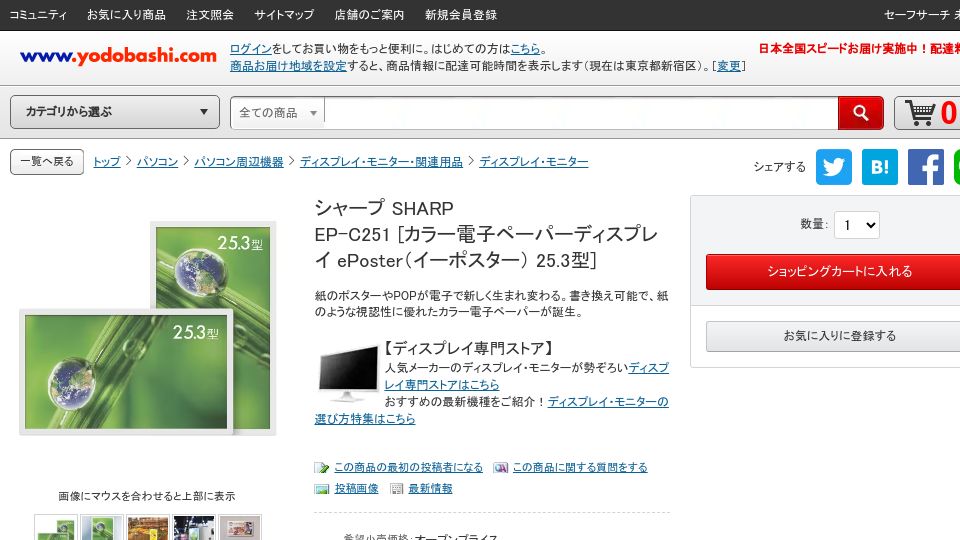Screen dimensions: 960x540
Task: Select the first product thumbnail
Action: coord(56,528)
